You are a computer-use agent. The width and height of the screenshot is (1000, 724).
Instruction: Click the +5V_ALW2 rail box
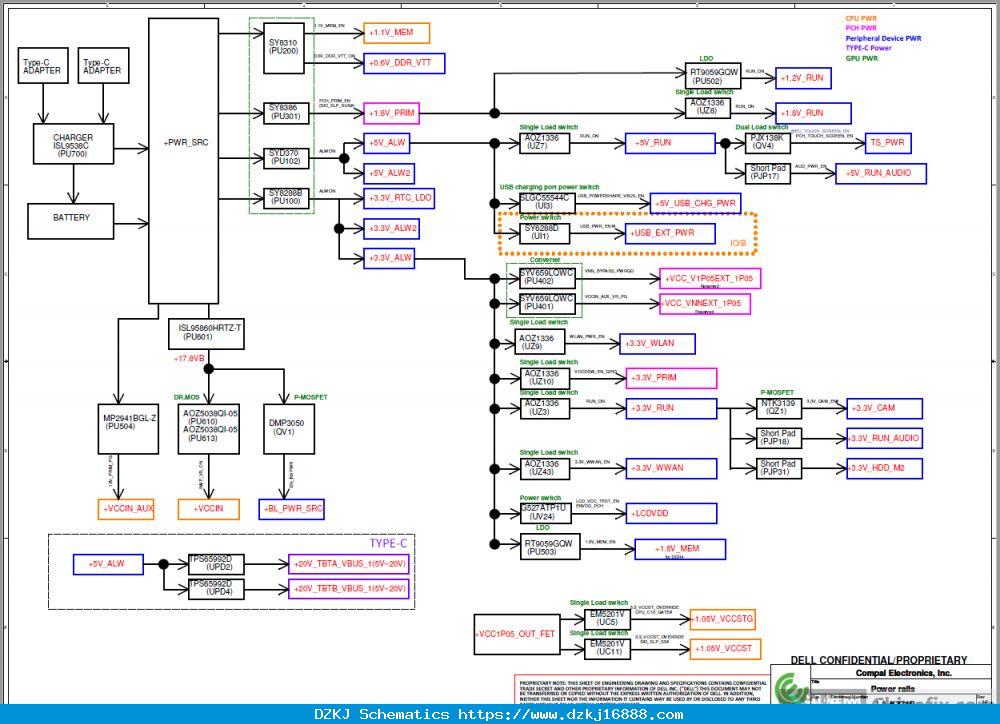click(x=388, y=173)
